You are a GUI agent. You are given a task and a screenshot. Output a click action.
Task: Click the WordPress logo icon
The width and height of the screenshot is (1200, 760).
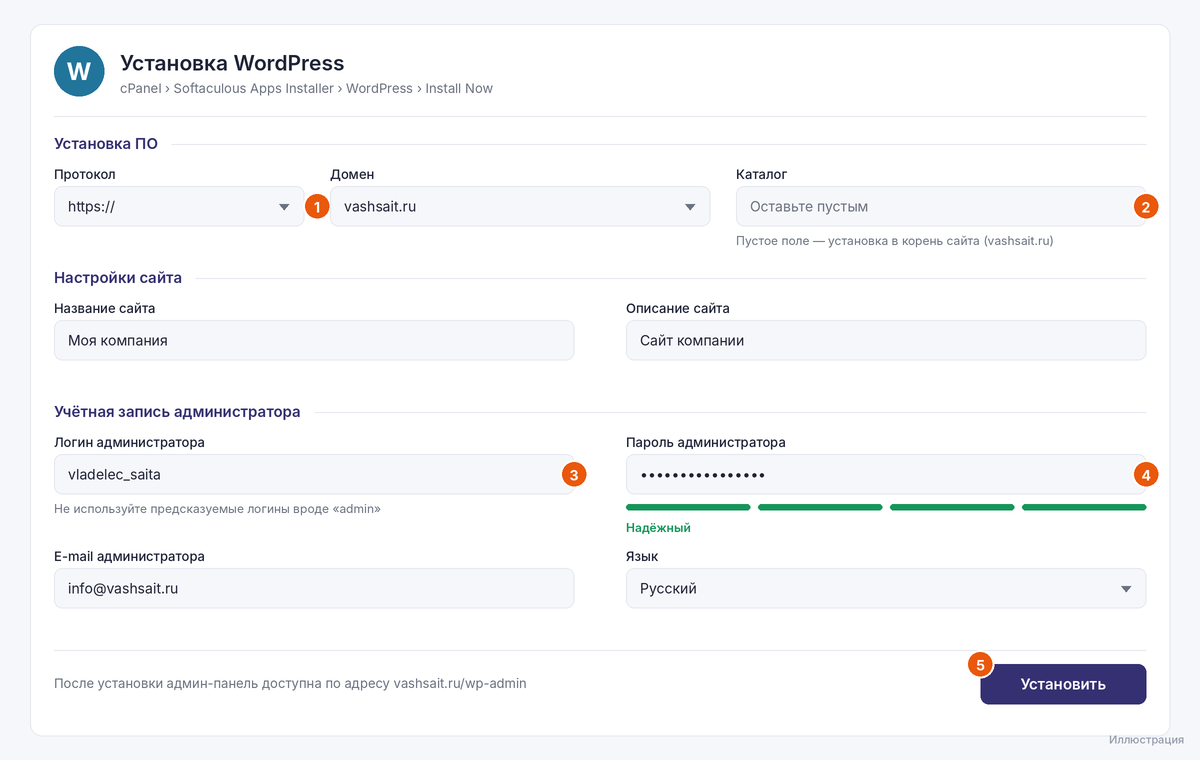(x=79, y=72)
